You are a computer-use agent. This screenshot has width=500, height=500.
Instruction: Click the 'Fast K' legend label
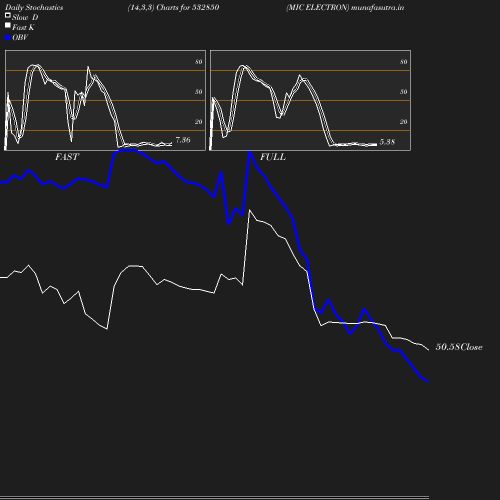tap(23, 27)
